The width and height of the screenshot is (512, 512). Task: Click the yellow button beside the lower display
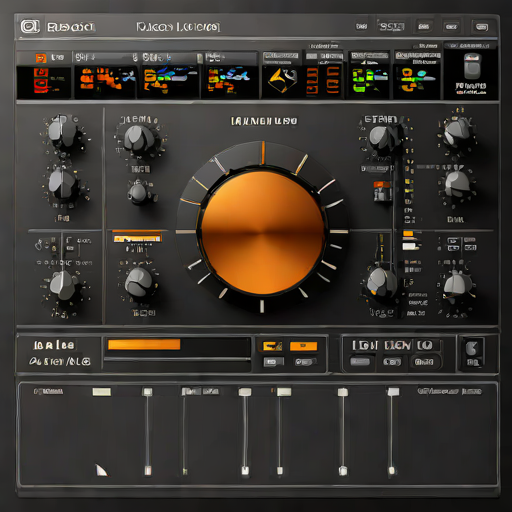[273, 346]
